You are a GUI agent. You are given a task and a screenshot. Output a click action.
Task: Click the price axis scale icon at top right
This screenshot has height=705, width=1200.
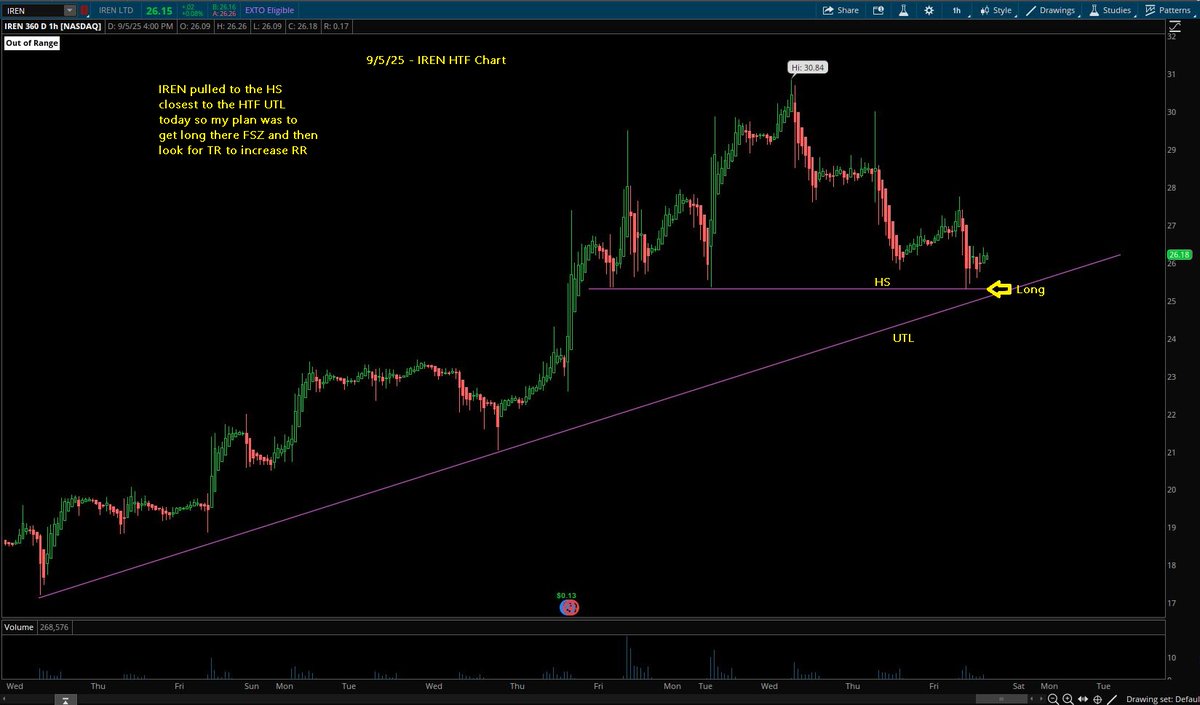click(1175, 26)
